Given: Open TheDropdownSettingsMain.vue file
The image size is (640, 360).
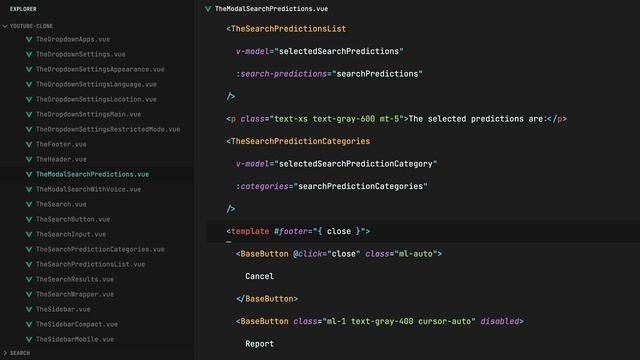Looking at the screenshot, I should [89, 114].
